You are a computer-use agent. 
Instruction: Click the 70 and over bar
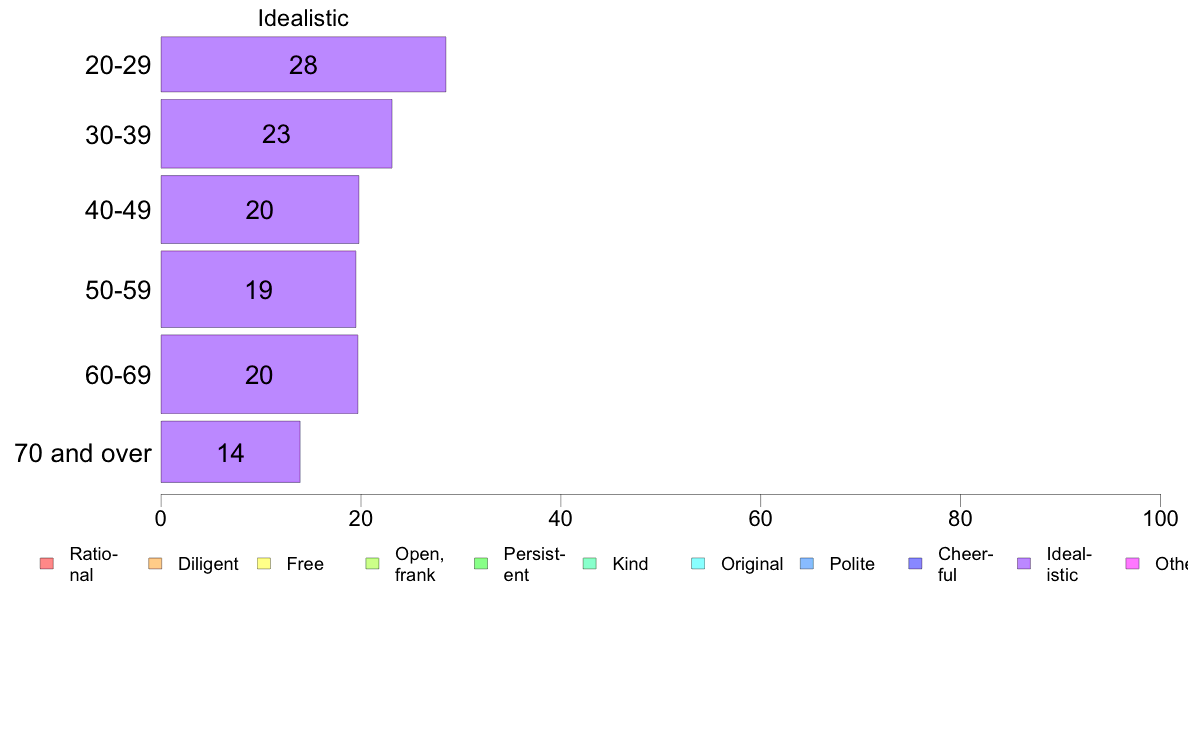[230, 452]
